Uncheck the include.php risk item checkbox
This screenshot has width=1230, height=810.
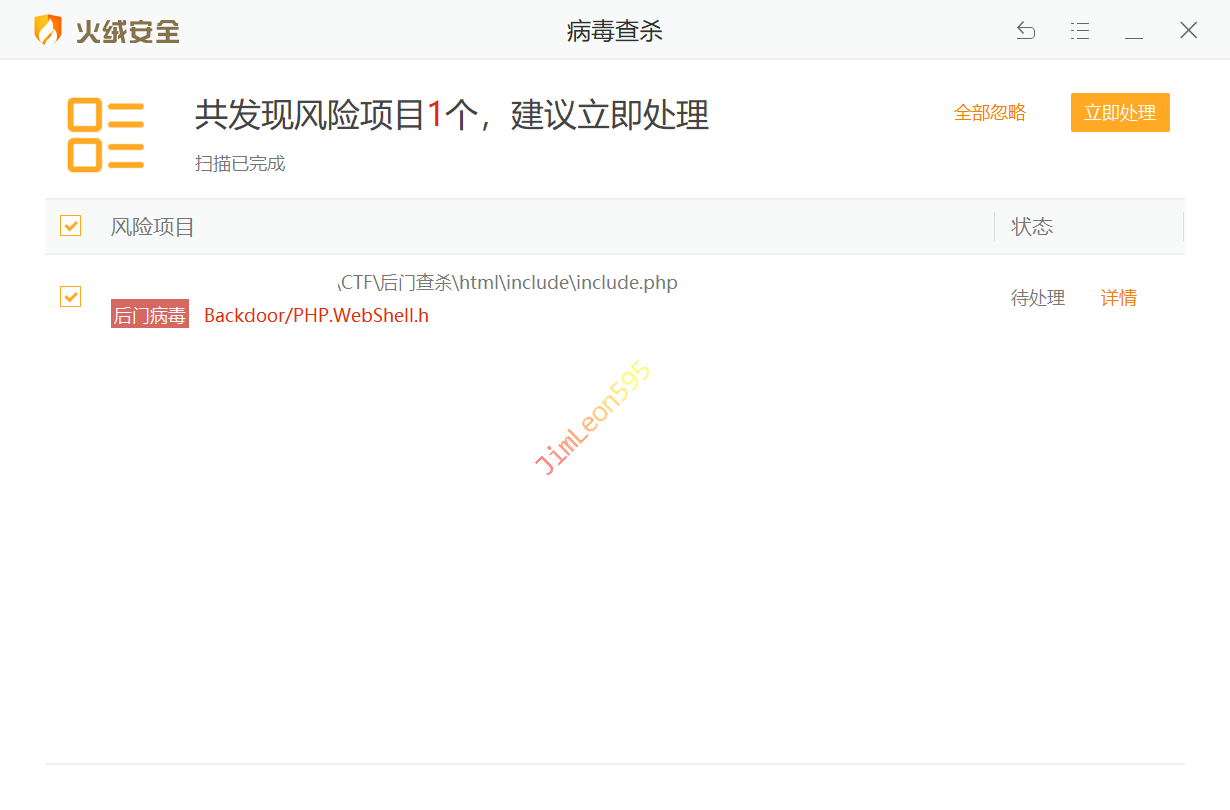pyautogui.click(x=71, y=297)
